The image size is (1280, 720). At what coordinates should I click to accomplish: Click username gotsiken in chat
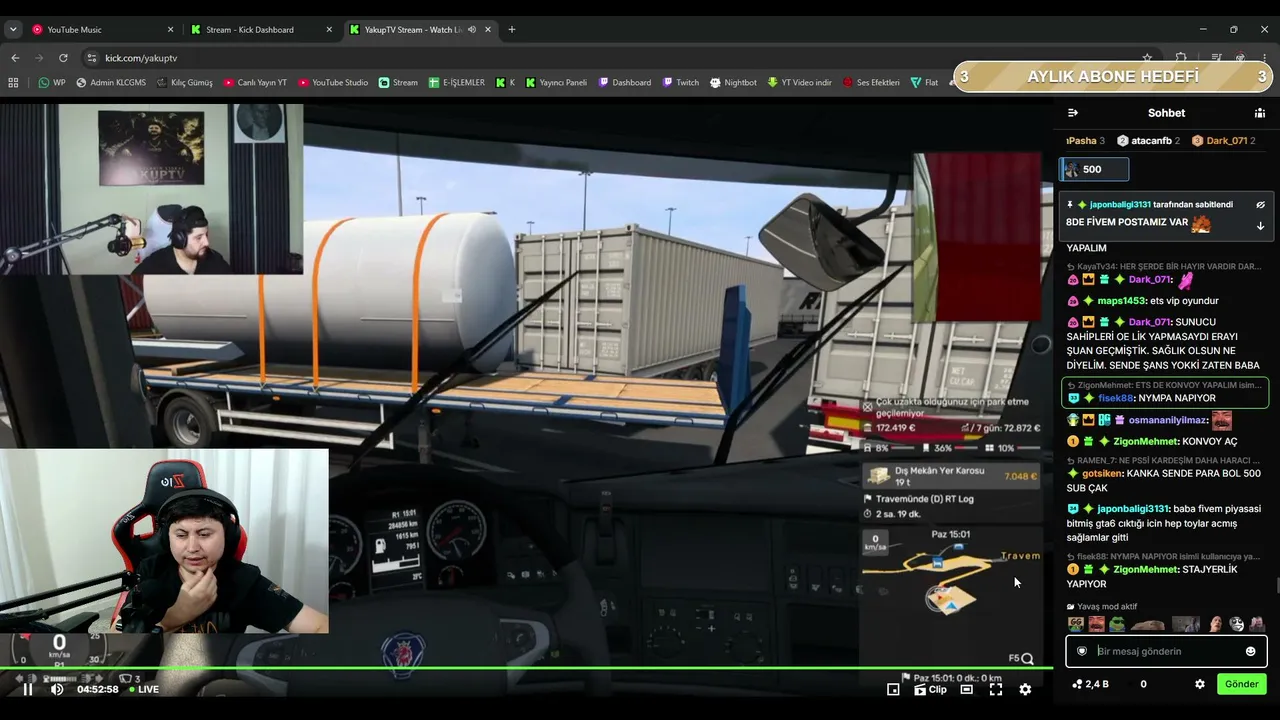[1102, 473]
